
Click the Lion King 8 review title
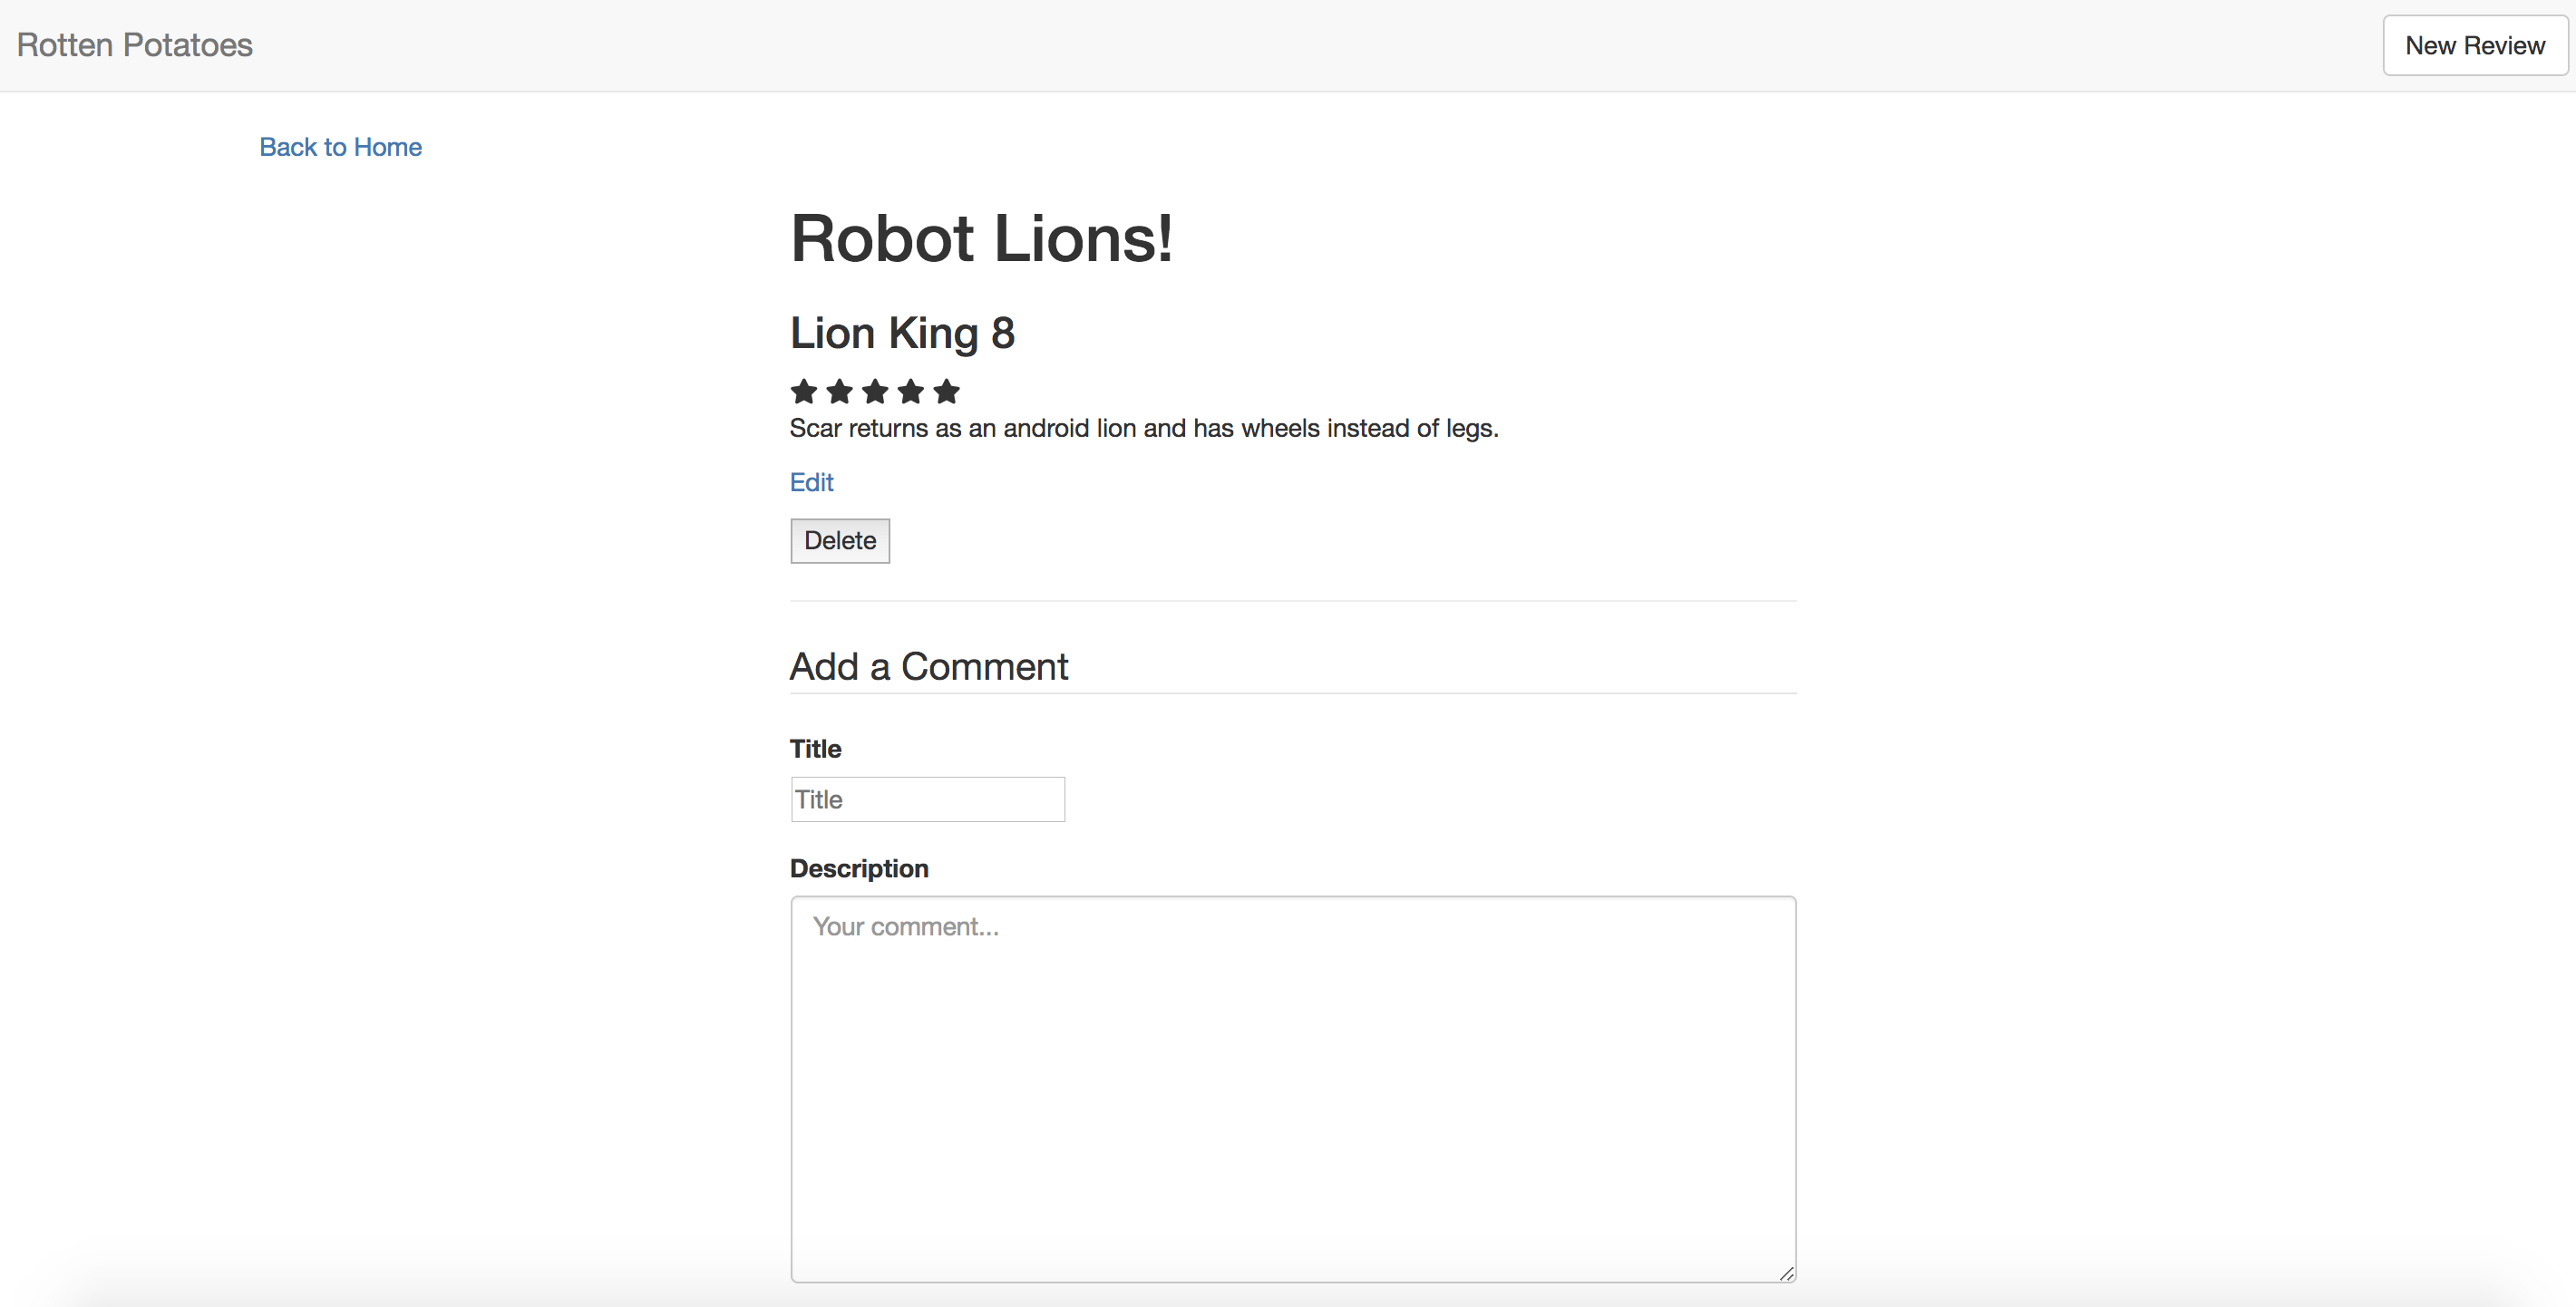point(902,333)
